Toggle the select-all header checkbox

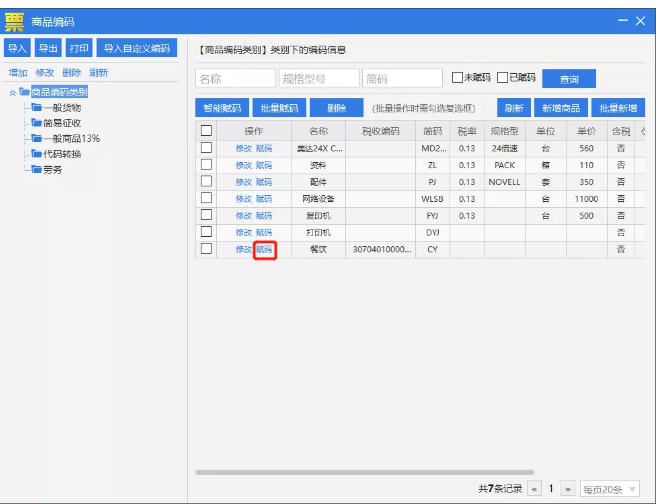[x=206, y=130]
